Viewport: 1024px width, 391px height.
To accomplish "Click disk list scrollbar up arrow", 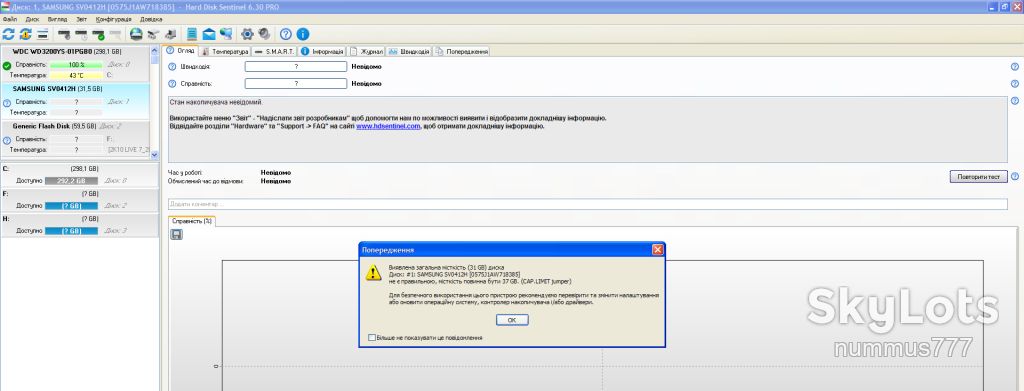I will pyautogui.click(x=155, y=50).
